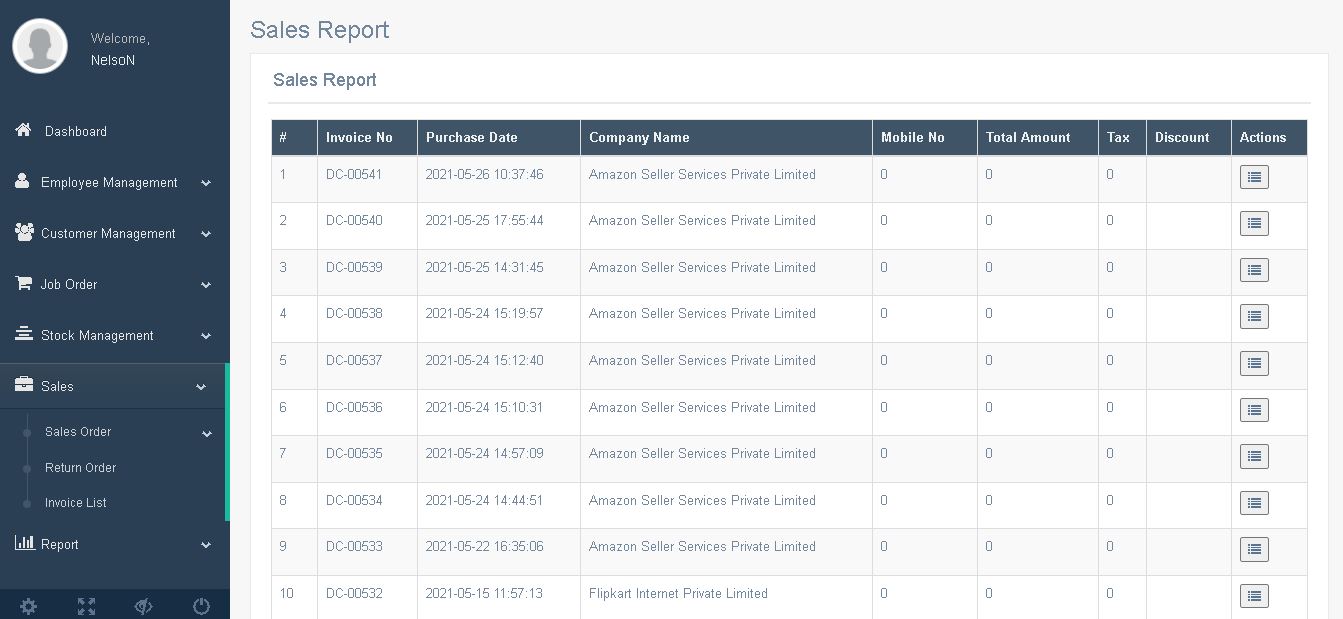Select purchase date 2021-05-15 11:57:13
This screenshot has width=1343, height=619.
click(484, 593)
